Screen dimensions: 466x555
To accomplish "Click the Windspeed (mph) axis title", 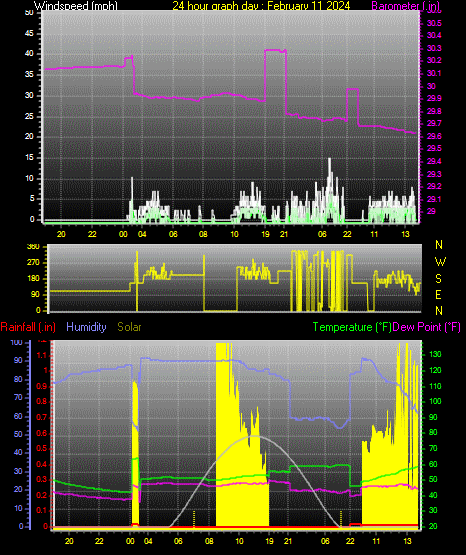I will coord(76,6).
